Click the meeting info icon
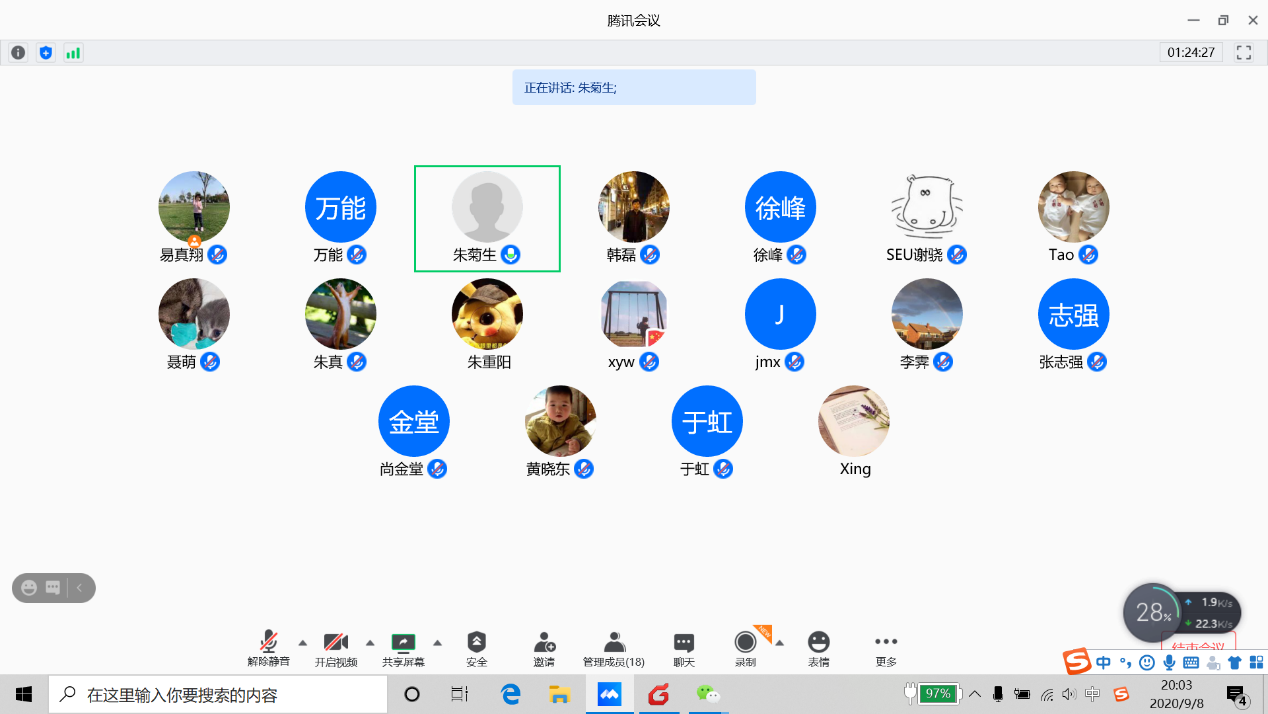 tap(18, 53)
